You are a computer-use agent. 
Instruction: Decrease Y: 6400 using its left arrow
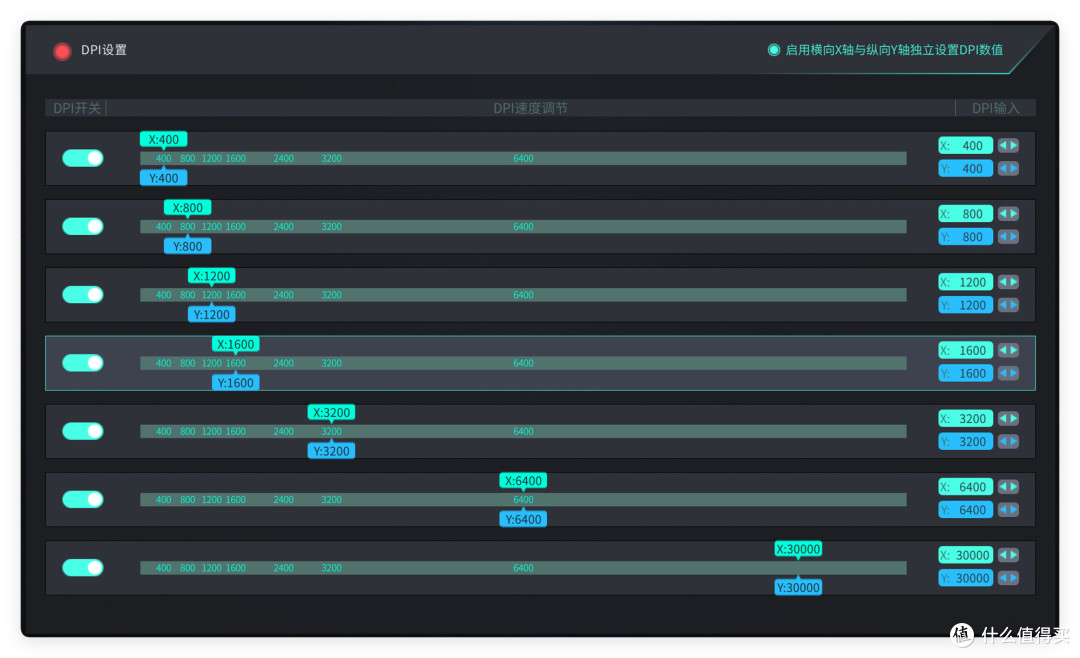[1004, 509]
